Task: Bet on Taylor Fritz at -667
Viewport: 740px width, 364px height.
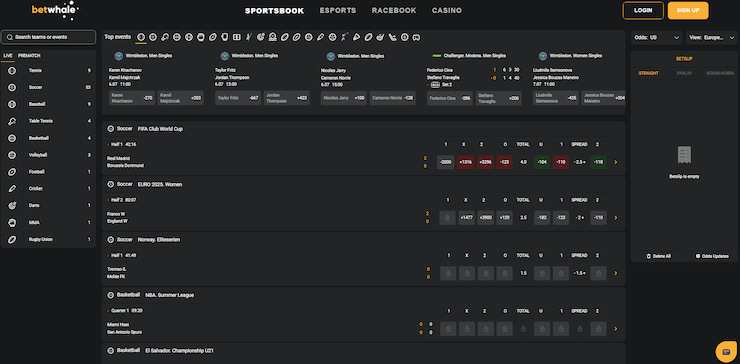Action: pos(238,98)
